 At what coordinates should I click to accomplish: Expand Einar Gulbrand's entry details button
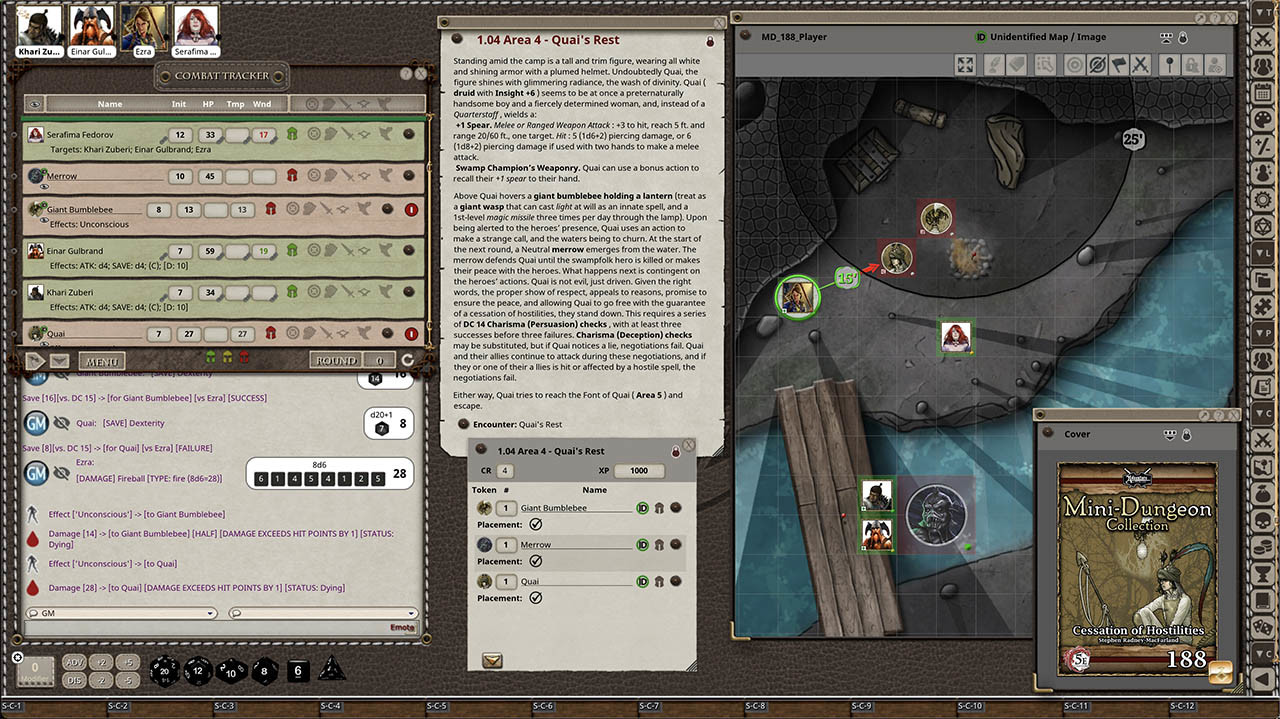pyautogui.click(x=409, y=251)
